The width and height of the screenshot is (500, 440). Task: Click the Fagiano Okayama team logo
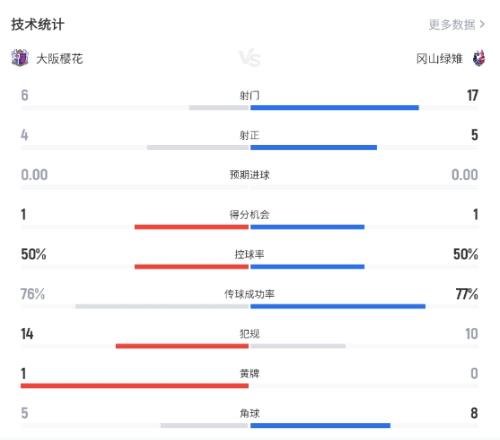(x=479, y=58)
